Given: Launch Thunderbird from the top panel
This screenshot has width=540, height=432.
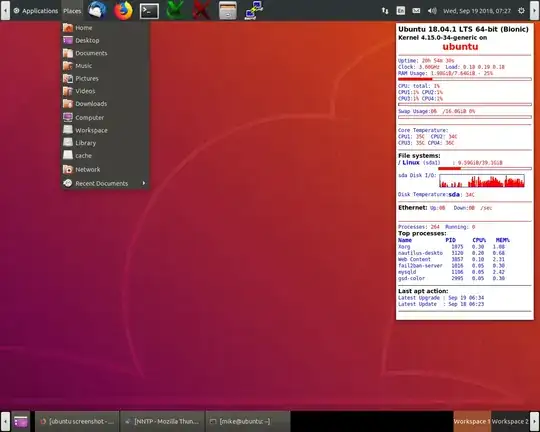Looking at the screenshot, I should (97, 10).
